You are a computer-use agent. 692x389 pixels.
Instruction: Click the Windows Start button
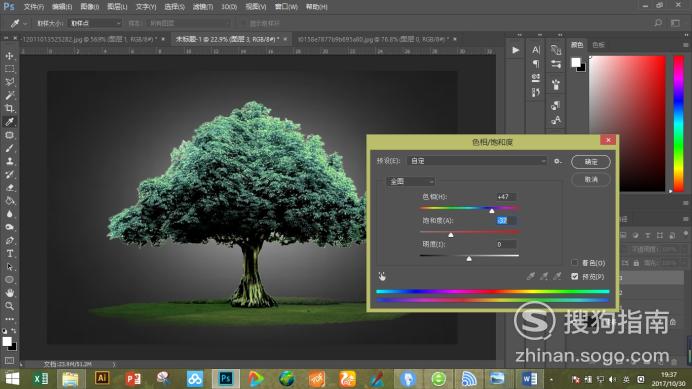pyautogui.click(x=12, y=379)
